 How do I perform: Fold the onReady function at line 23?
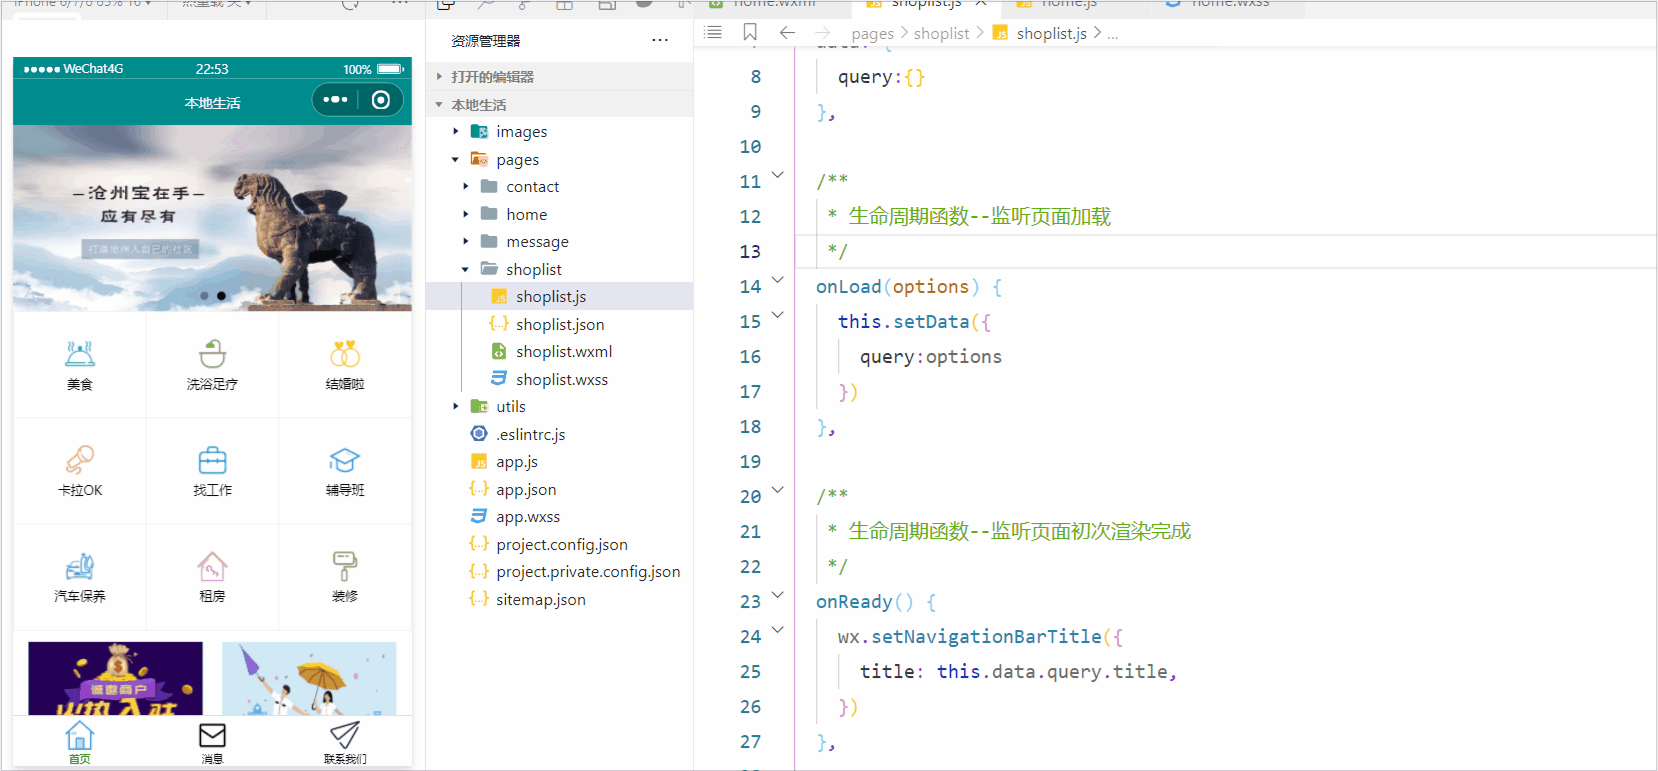[778, 595]
